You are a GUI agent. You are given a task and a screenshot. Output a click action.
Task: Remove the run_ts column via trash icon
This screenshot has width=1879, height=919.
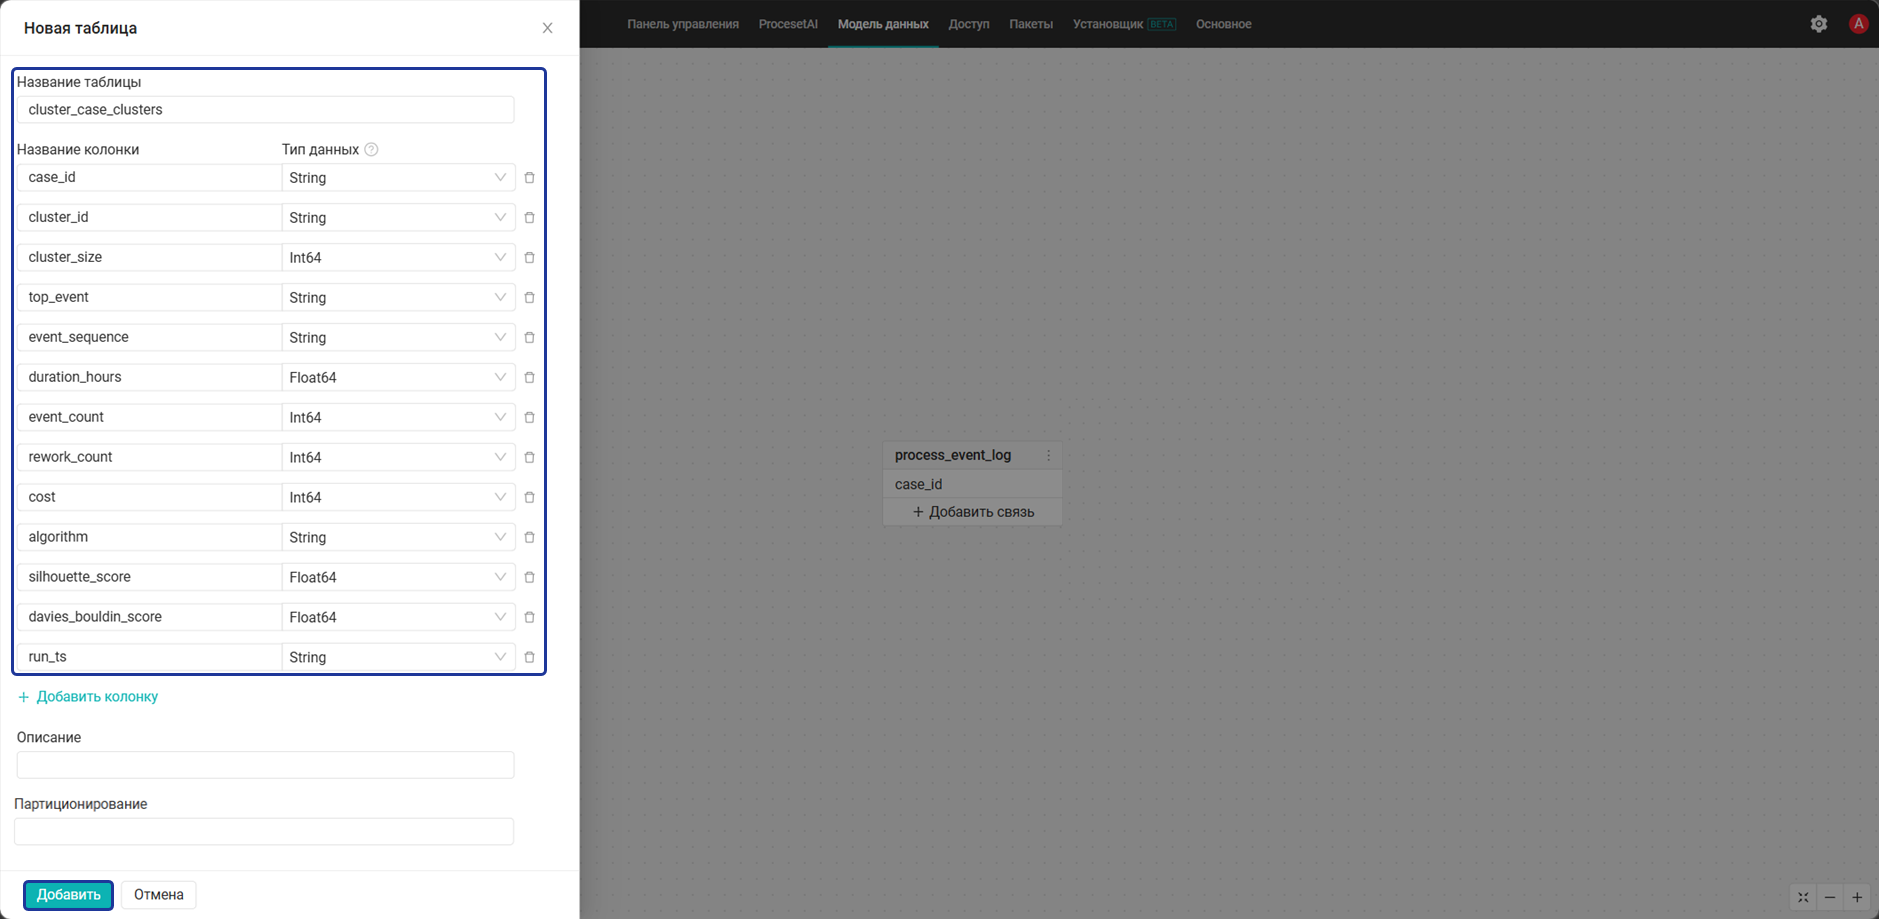[529, 658]
